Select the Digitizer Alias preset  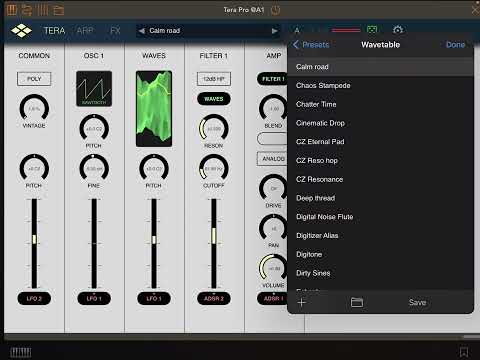(380, 236)
